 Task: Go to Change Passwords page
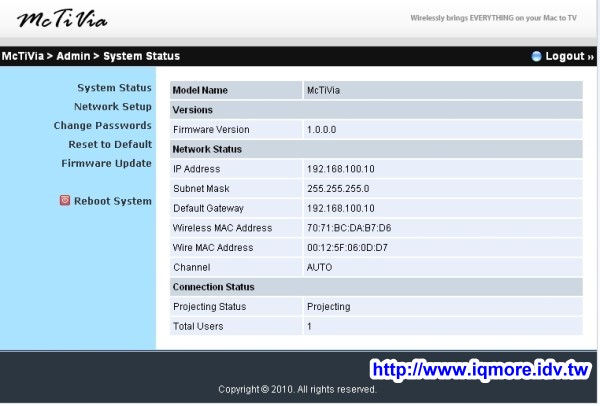tap(103, 126)
